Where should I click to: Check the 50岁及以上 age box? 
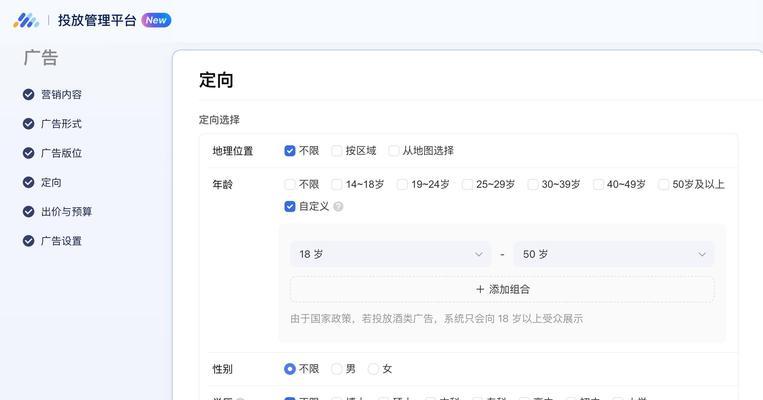click(663, 184)
